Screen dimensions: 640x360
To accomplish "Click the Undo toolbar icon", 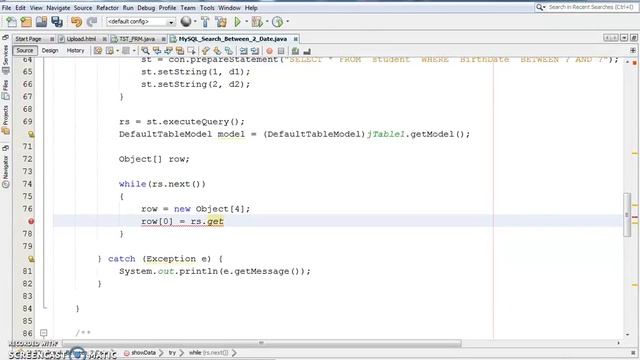I will [x=76, y=22].
